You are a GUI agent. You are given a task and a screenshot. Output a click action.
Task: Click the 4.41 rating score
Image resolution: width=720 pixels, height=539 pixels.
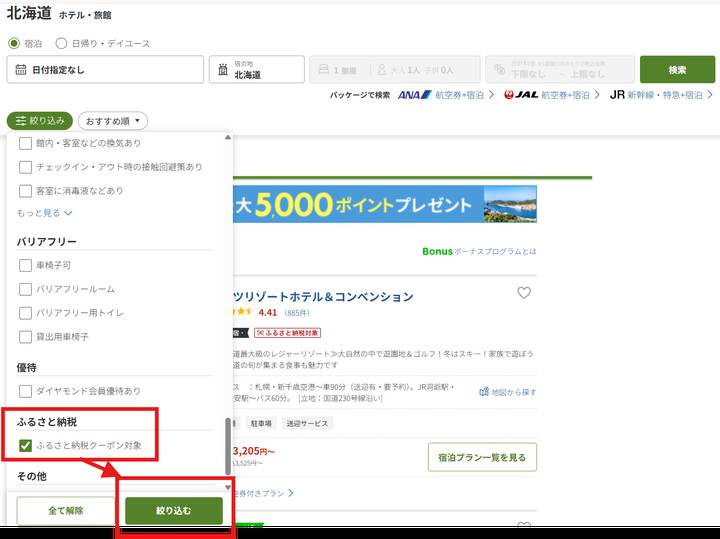click(268, 313)
